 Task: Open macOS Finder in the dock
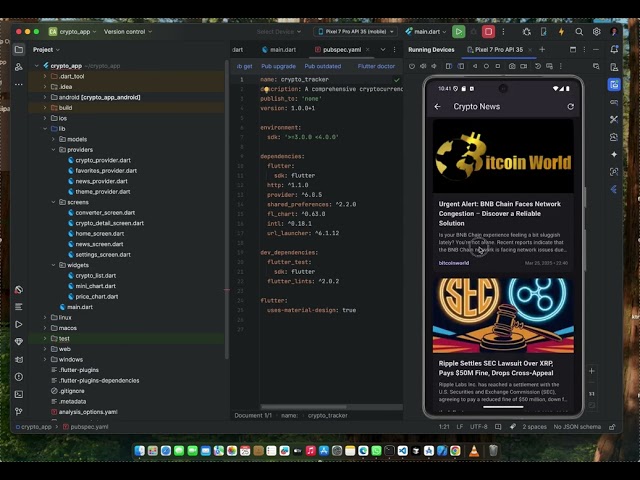click(140, 451)
